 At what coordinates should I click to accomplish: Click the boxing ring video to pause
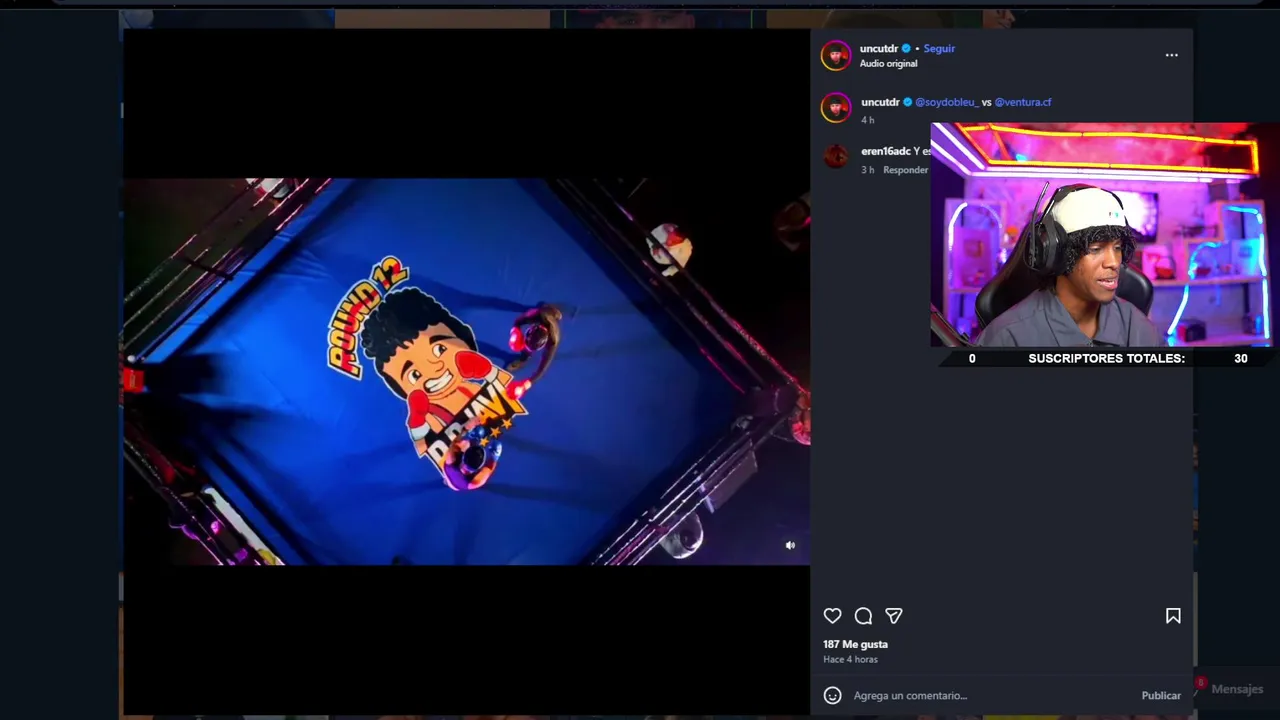click(466, 372)
